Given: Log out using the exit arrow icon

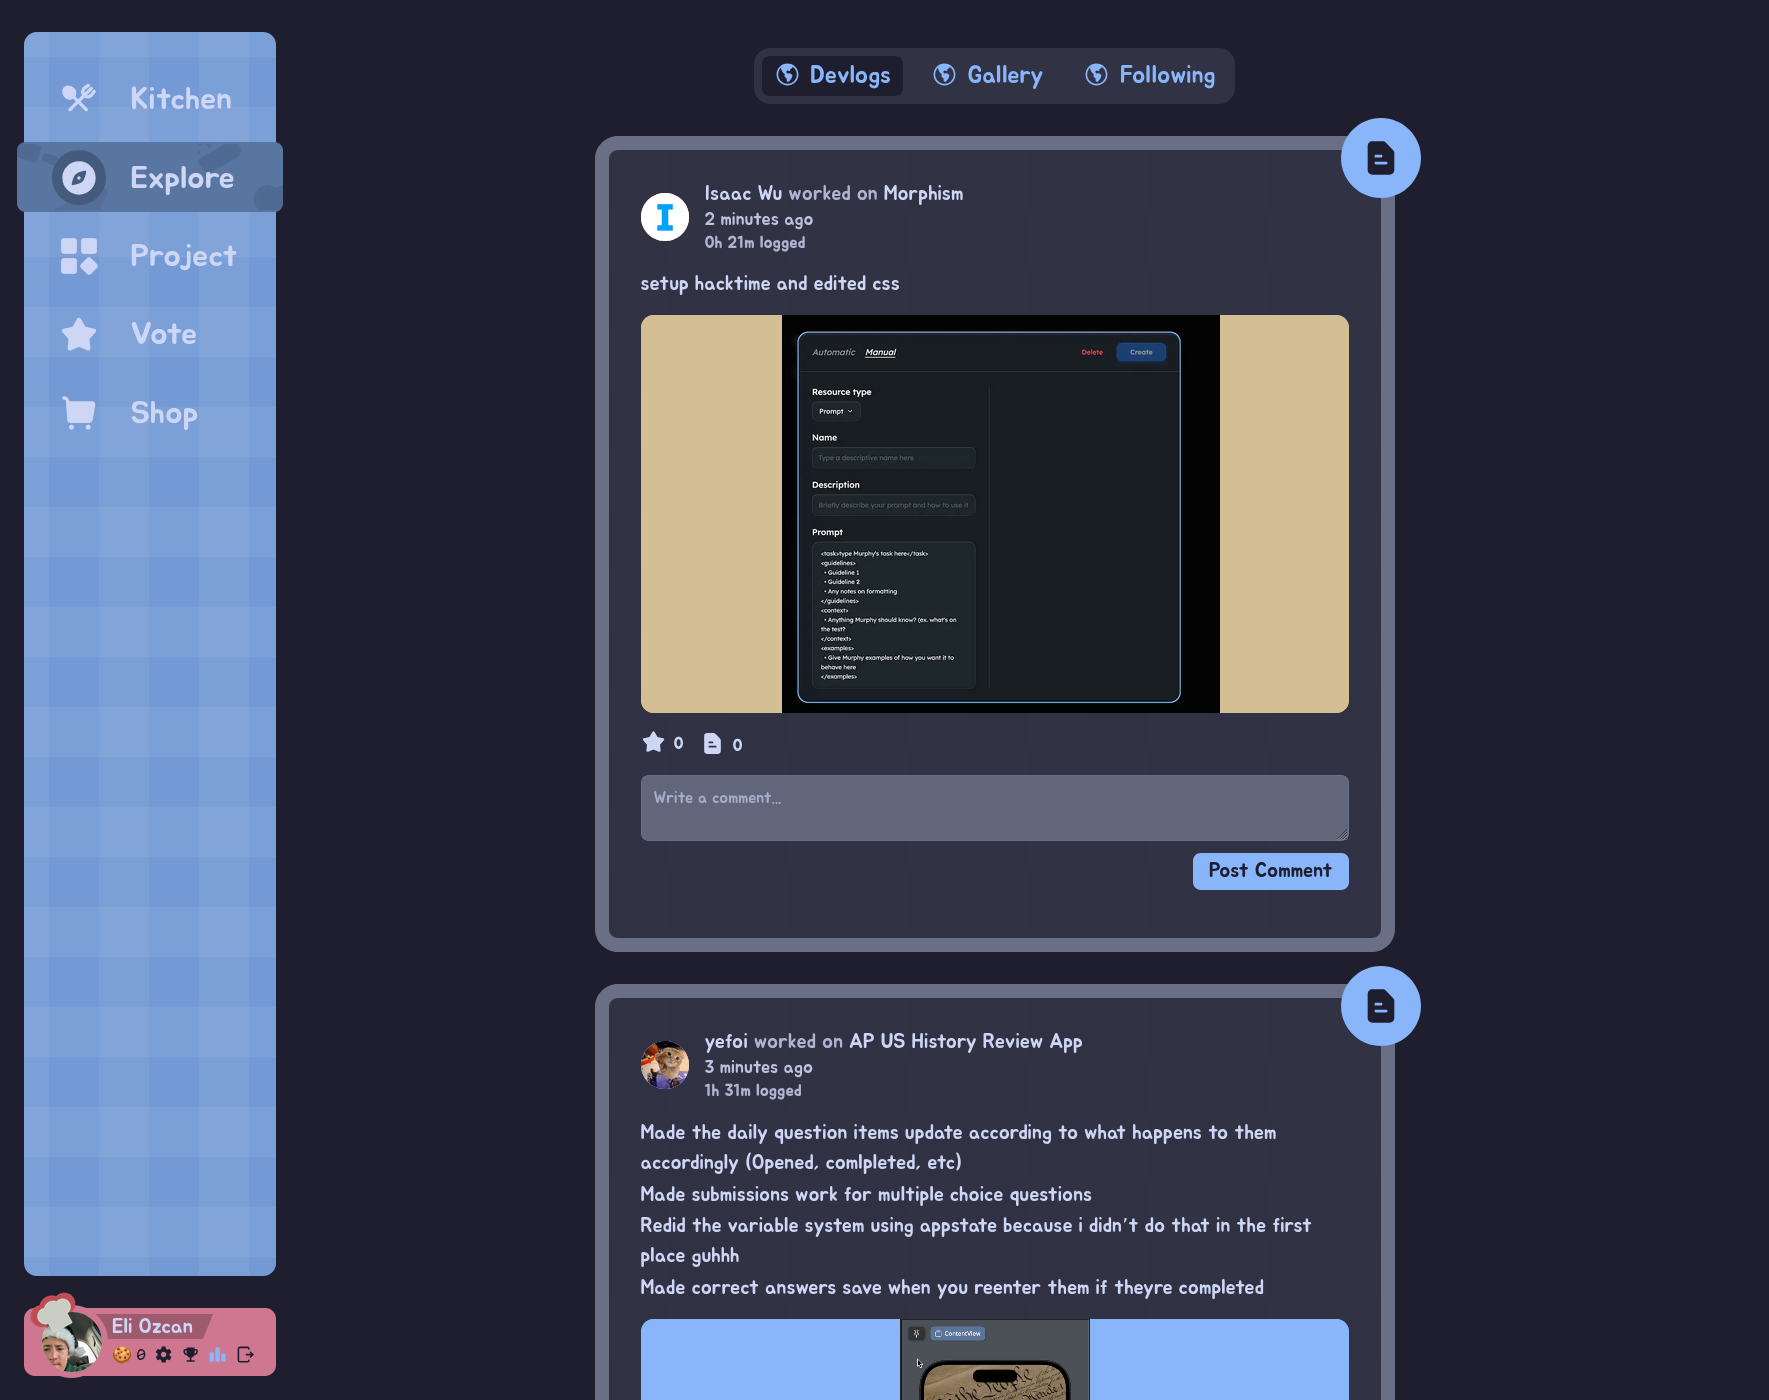Looking at the screenshot, I should click(x=246, y=1355).
